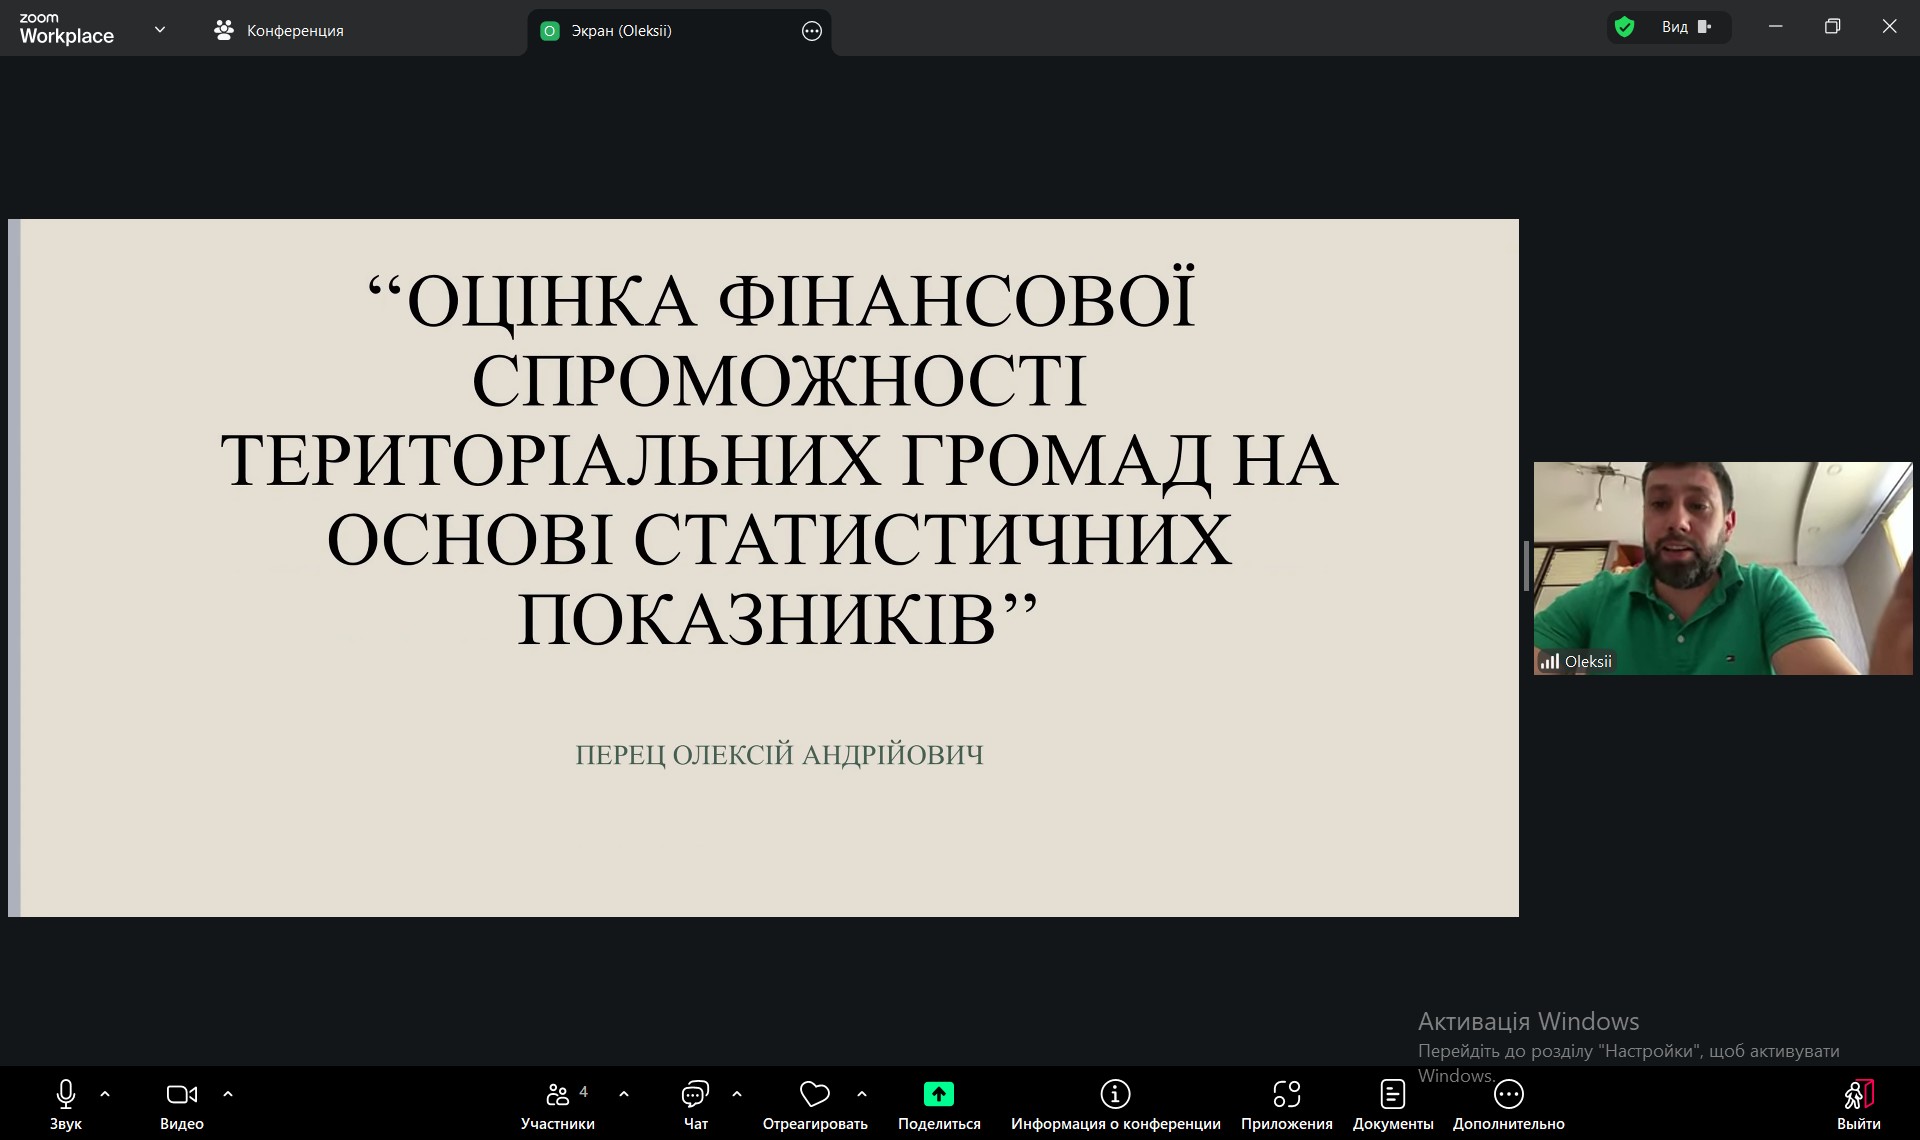Viewport: 1920px width, 1140px height.
Task: Click the green encryption shield icon
Action: [1625, 27]
